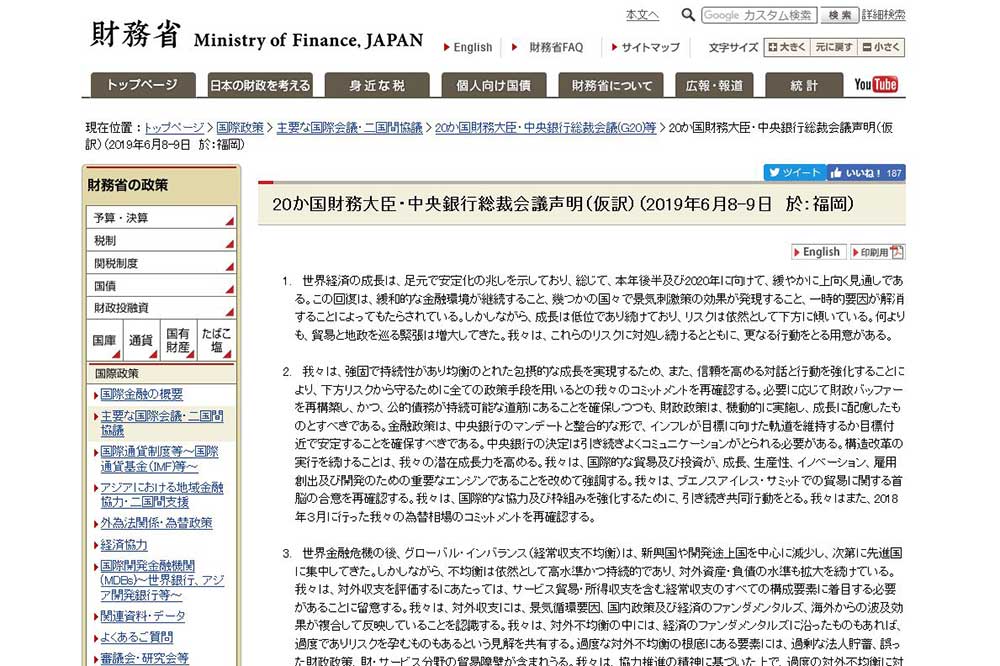Open the YouTube channel logo
This screenshot has width=1000, height=666.
tap(876, 84)
